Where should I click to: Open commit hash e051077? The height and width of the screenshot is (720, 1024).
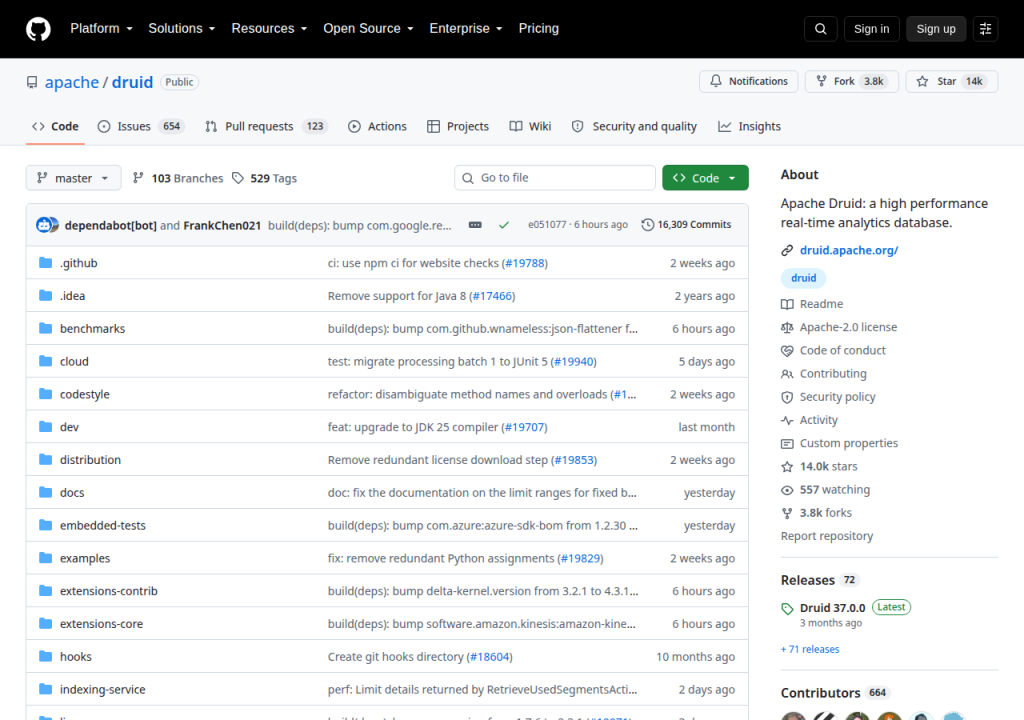pos(547,225)
